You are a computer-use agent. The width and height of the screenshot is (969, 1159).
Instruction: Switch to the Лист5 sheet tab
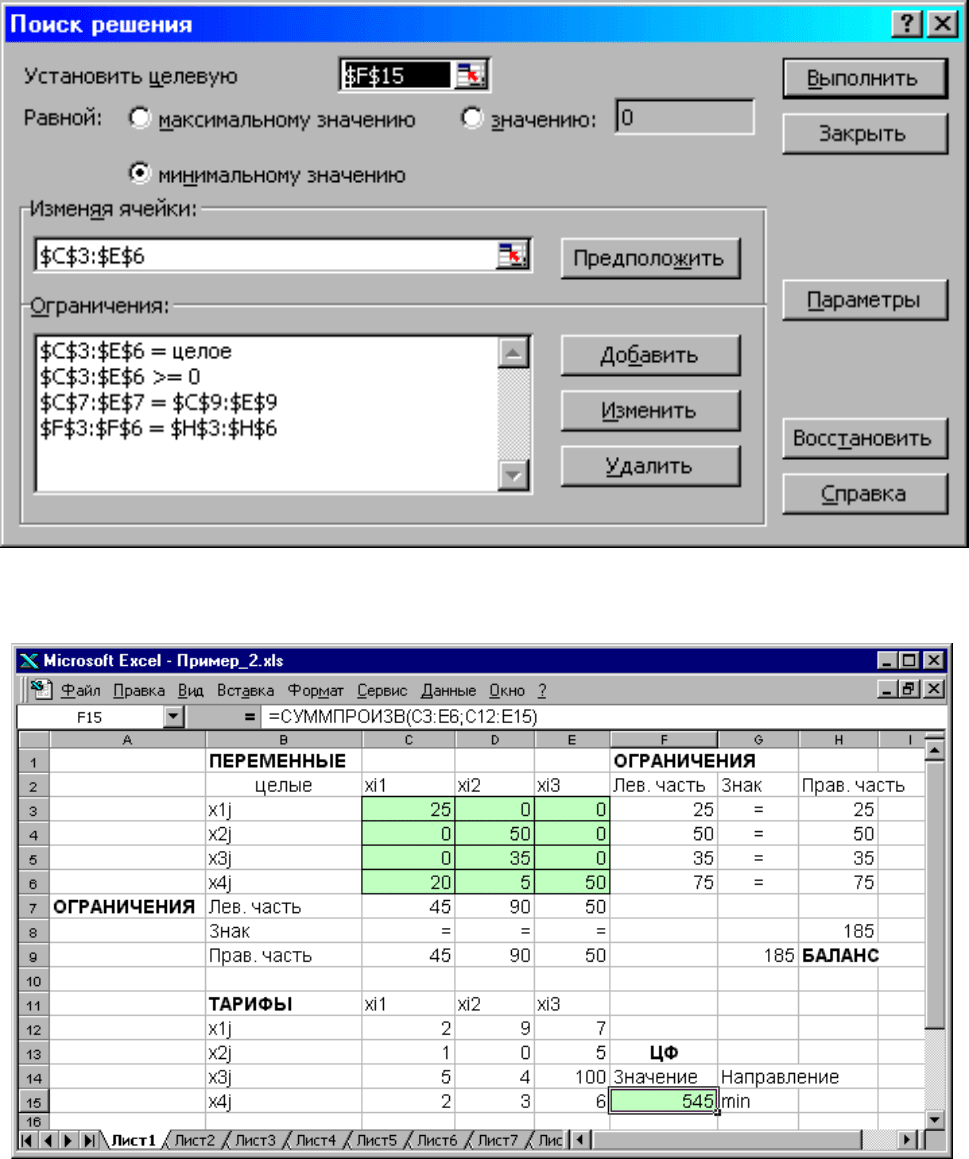[x=376, y=1141]
